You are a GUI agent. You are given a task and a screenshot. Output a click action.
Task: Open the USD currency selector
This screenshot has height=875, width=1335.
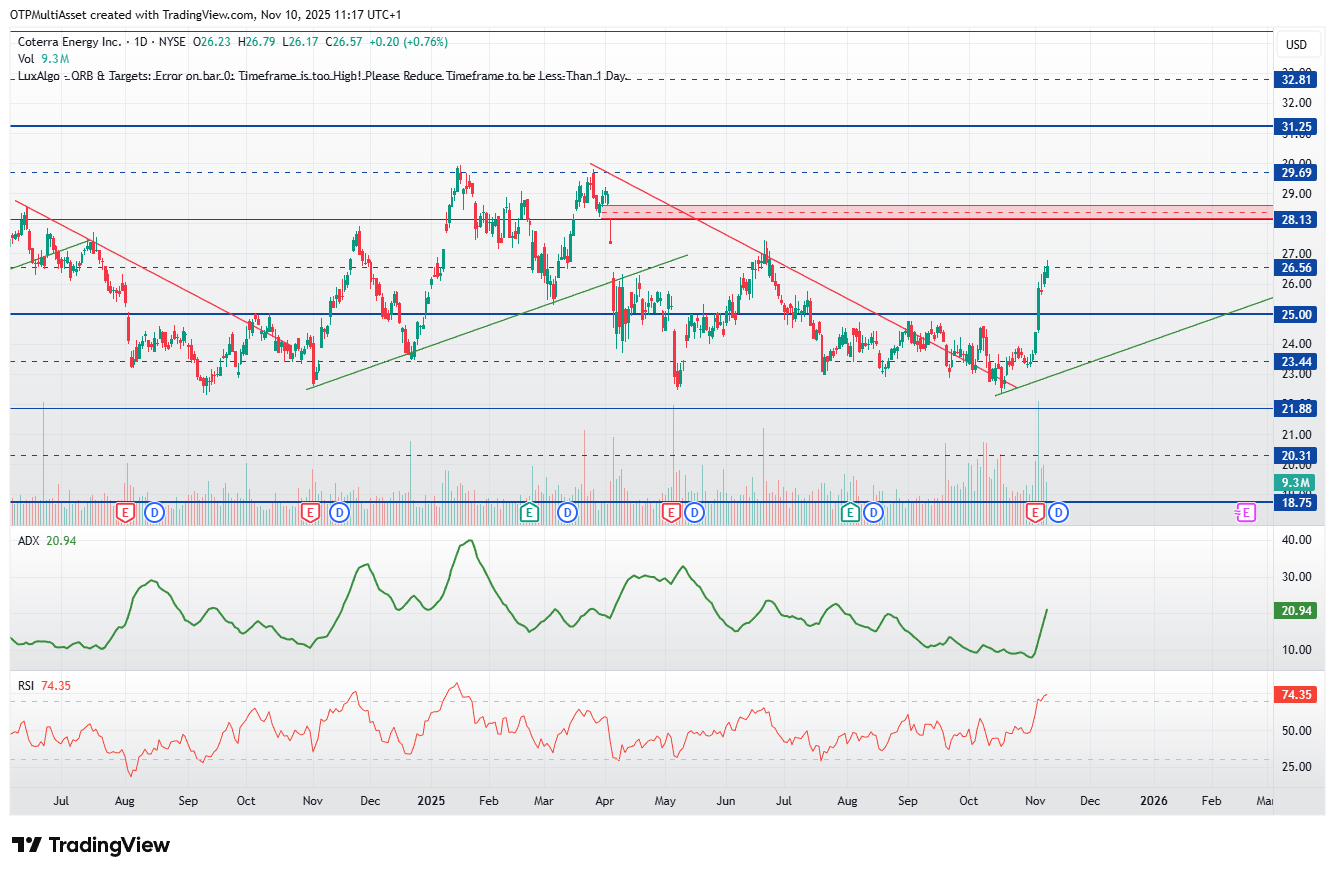click(1296, 44)
